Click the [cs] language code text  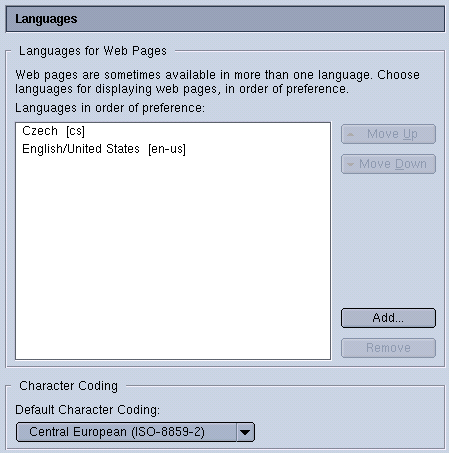click(x=75, y=131)
